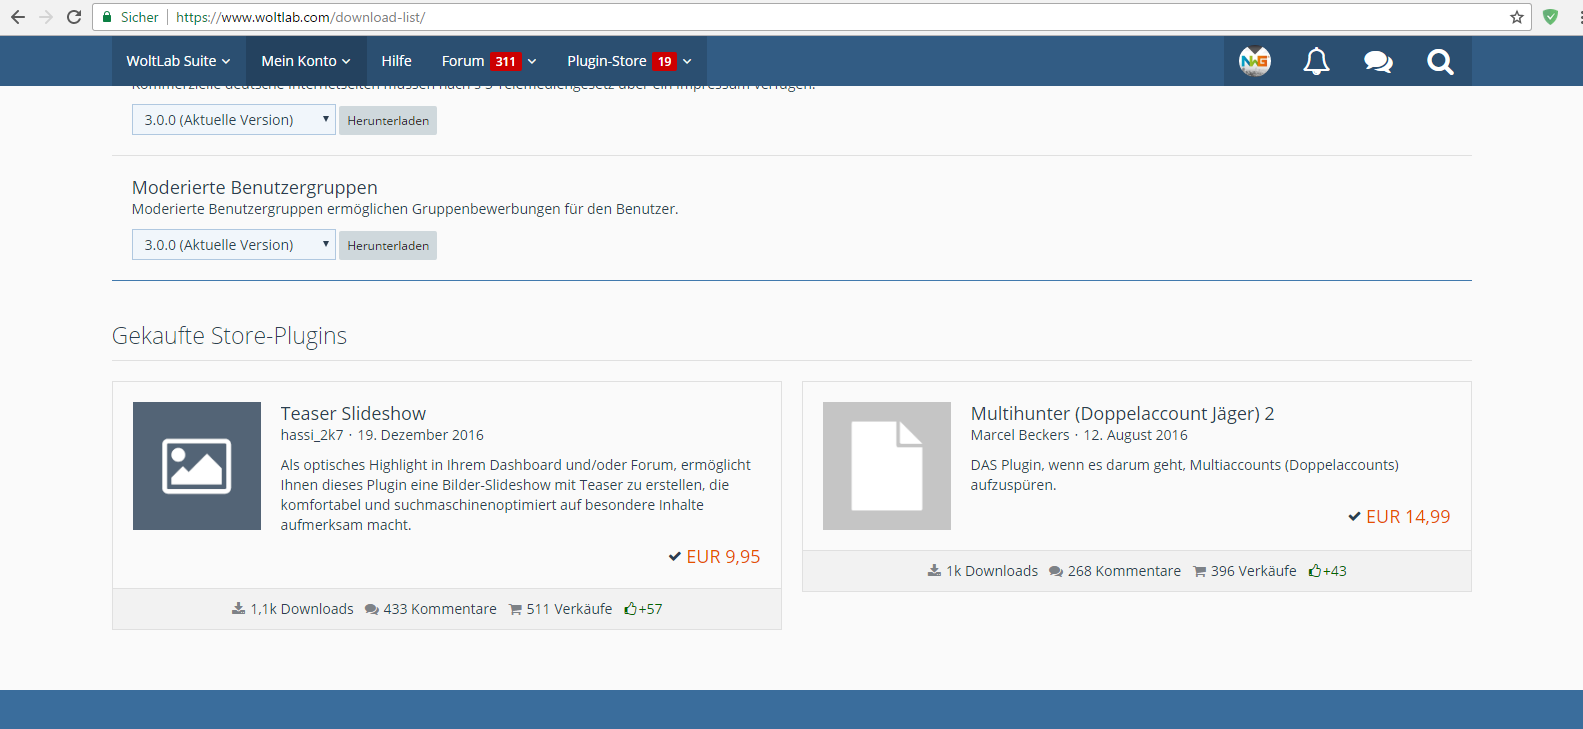
Task: Open the Plugin-Store menu
Action: click(x=607, y=61)
